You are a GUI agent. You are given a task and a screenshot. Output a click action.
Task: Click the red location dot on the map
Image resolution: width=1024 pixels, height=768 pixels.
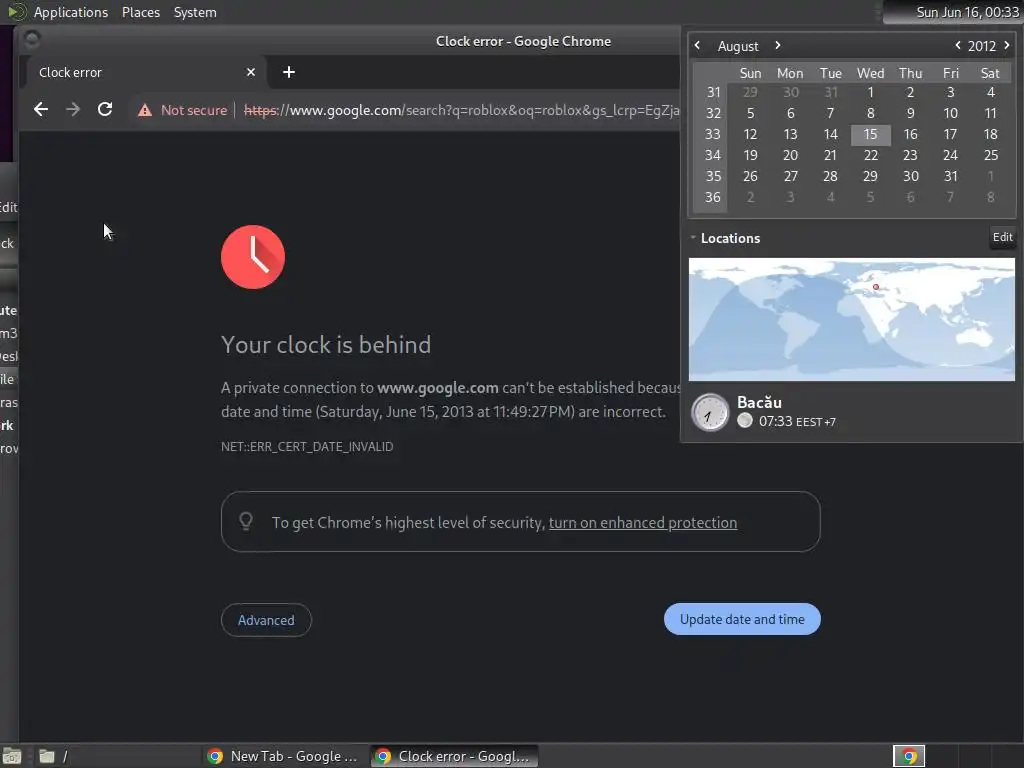pyautogui.click(x=876, y=287)
